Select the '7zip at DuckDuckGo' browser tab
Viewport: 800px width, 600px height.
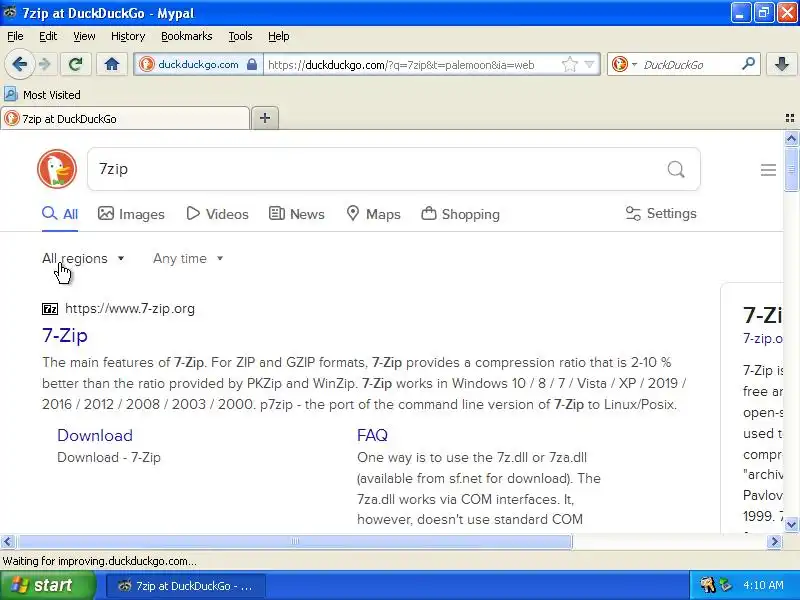pos(125,118)
